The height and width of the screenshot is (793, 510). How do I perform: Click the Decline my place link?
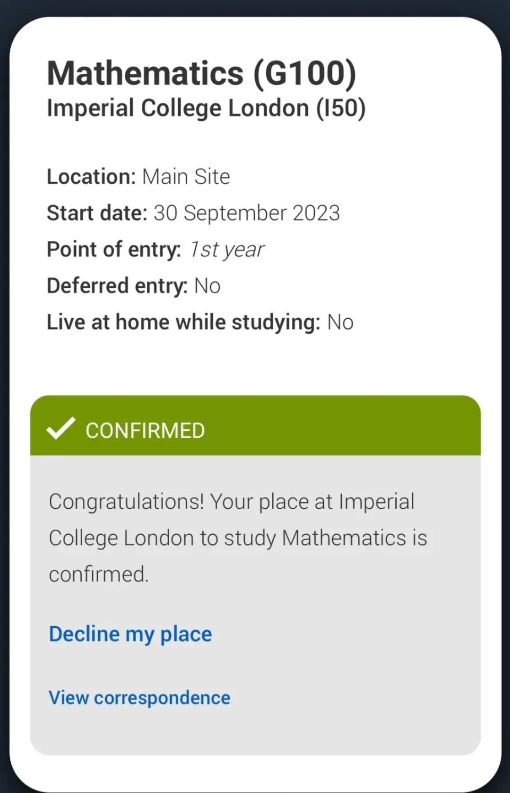tap(130, 634)
